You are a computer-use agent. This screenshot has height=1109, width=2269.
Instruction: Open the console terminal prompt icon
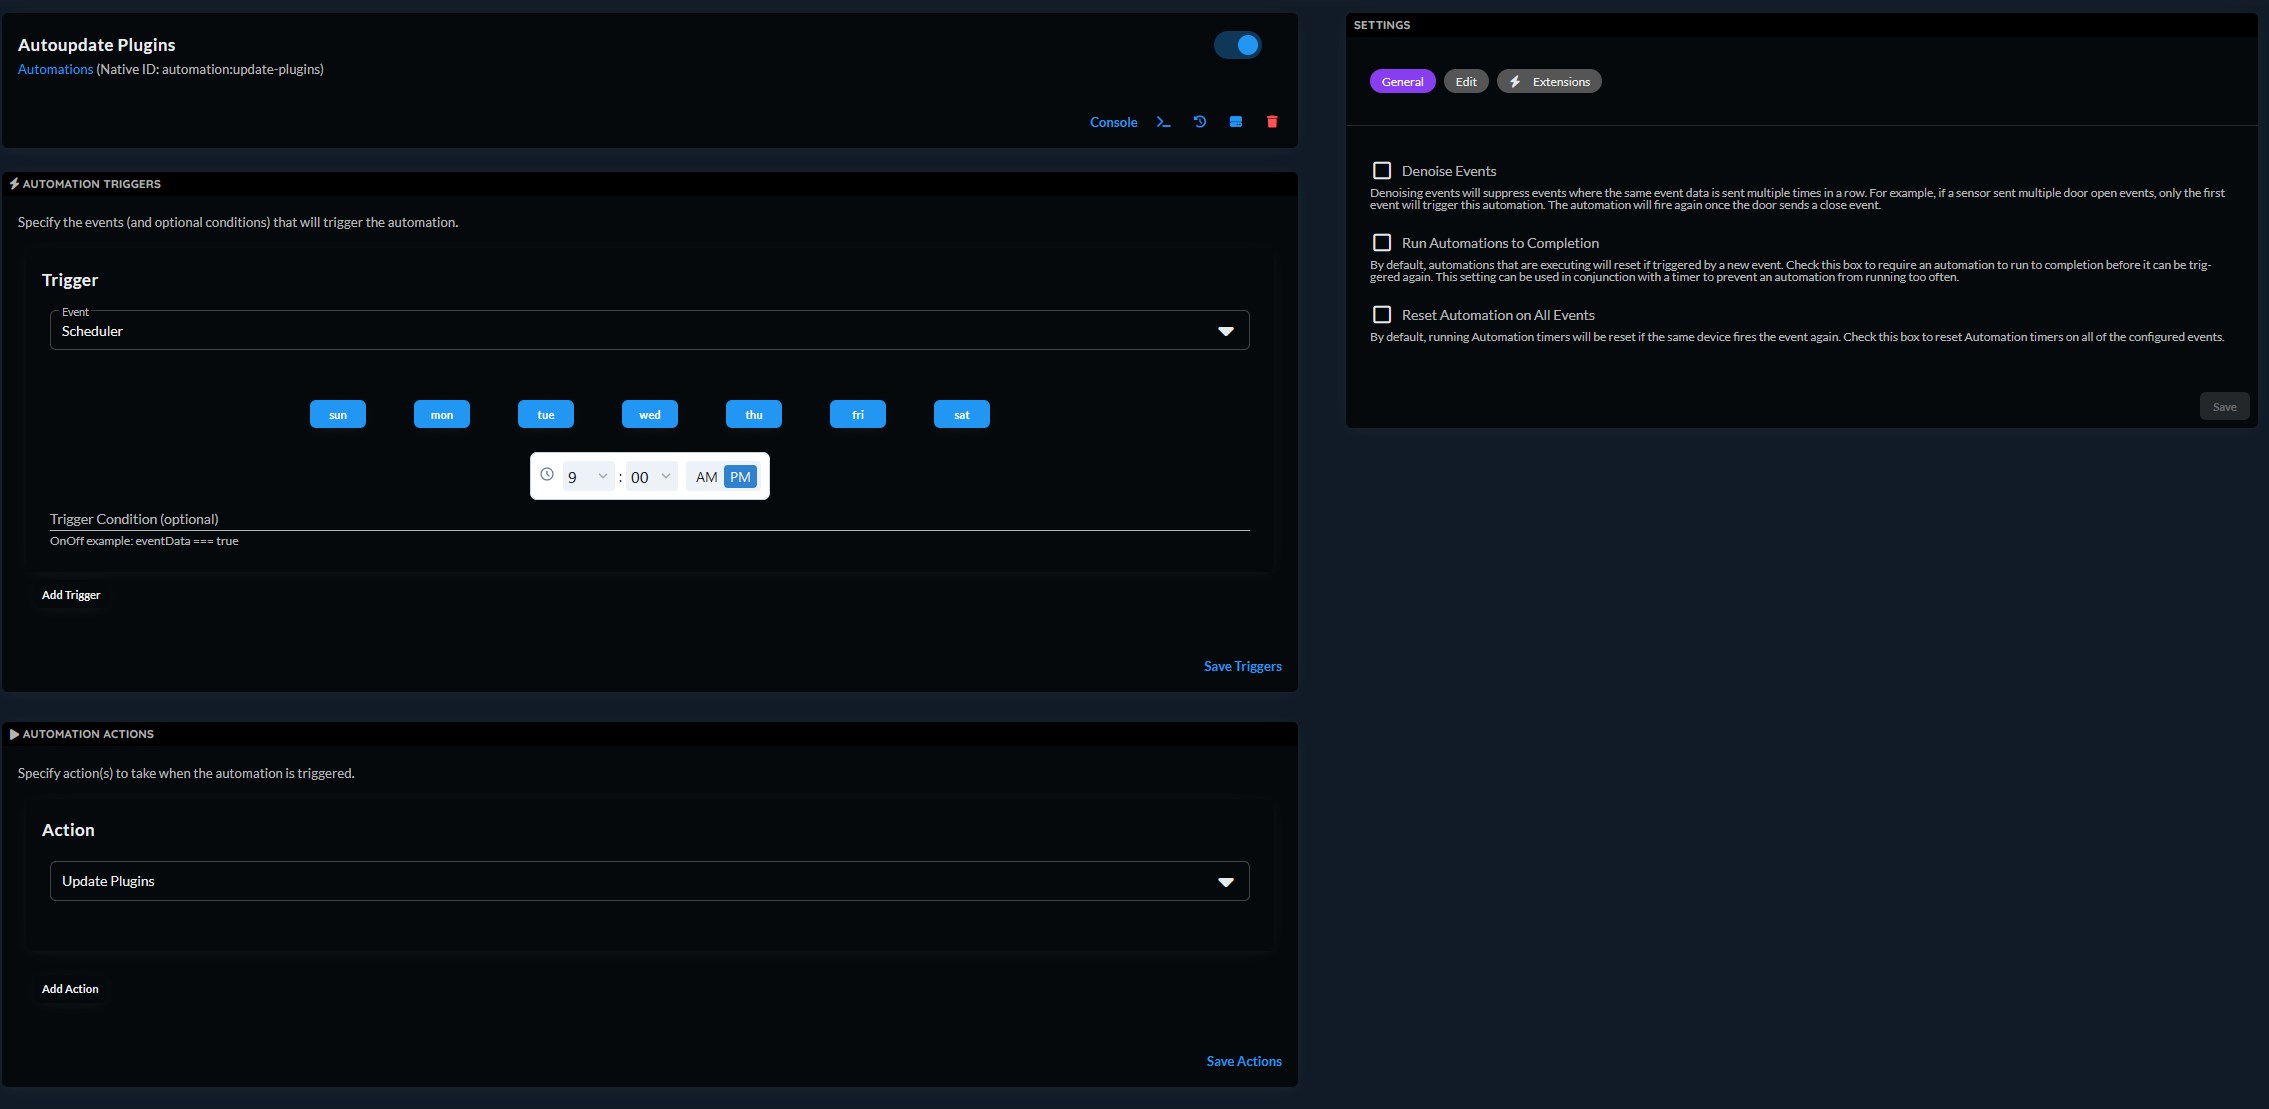[x=1163, y=122]
